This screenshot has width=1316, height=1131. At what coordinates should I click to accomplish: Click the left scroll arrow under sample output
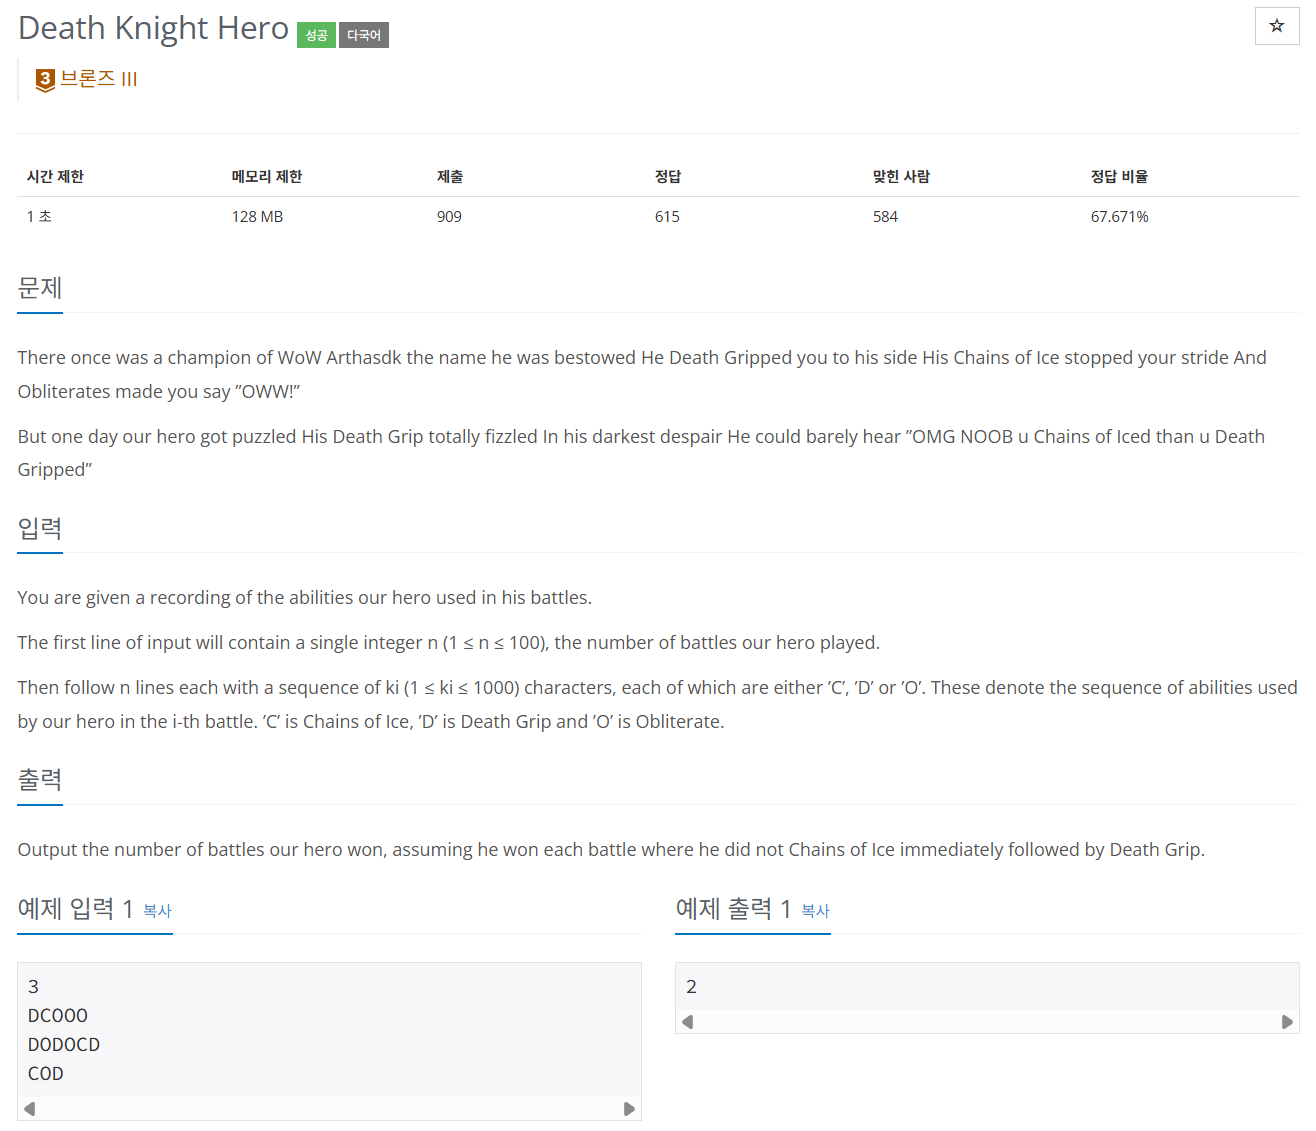[687, 1021]
